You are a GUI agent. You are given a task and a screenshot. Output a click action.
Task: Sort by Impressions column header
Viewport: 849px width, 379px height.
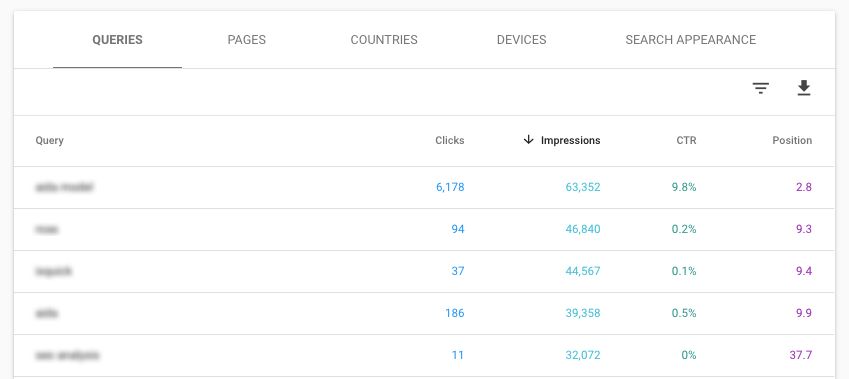click(571, 140)
